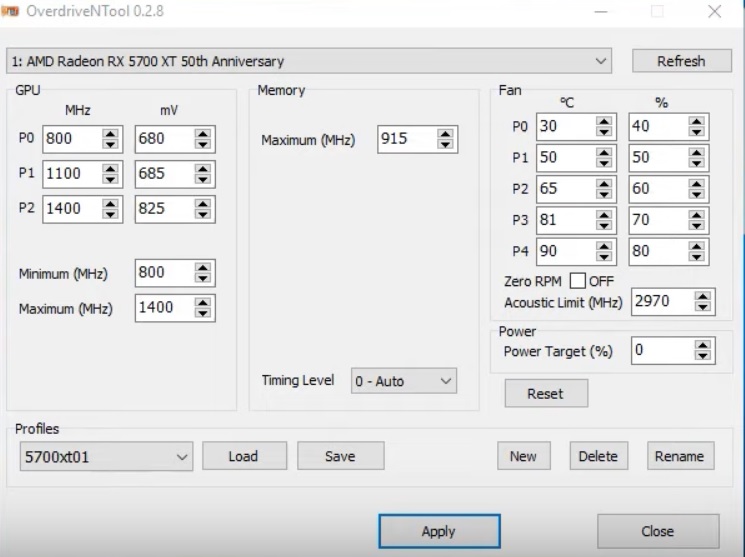
Task: Click the OverdriveNTool title bar icon
Action: pyautogui.click(x=10, y=10)
